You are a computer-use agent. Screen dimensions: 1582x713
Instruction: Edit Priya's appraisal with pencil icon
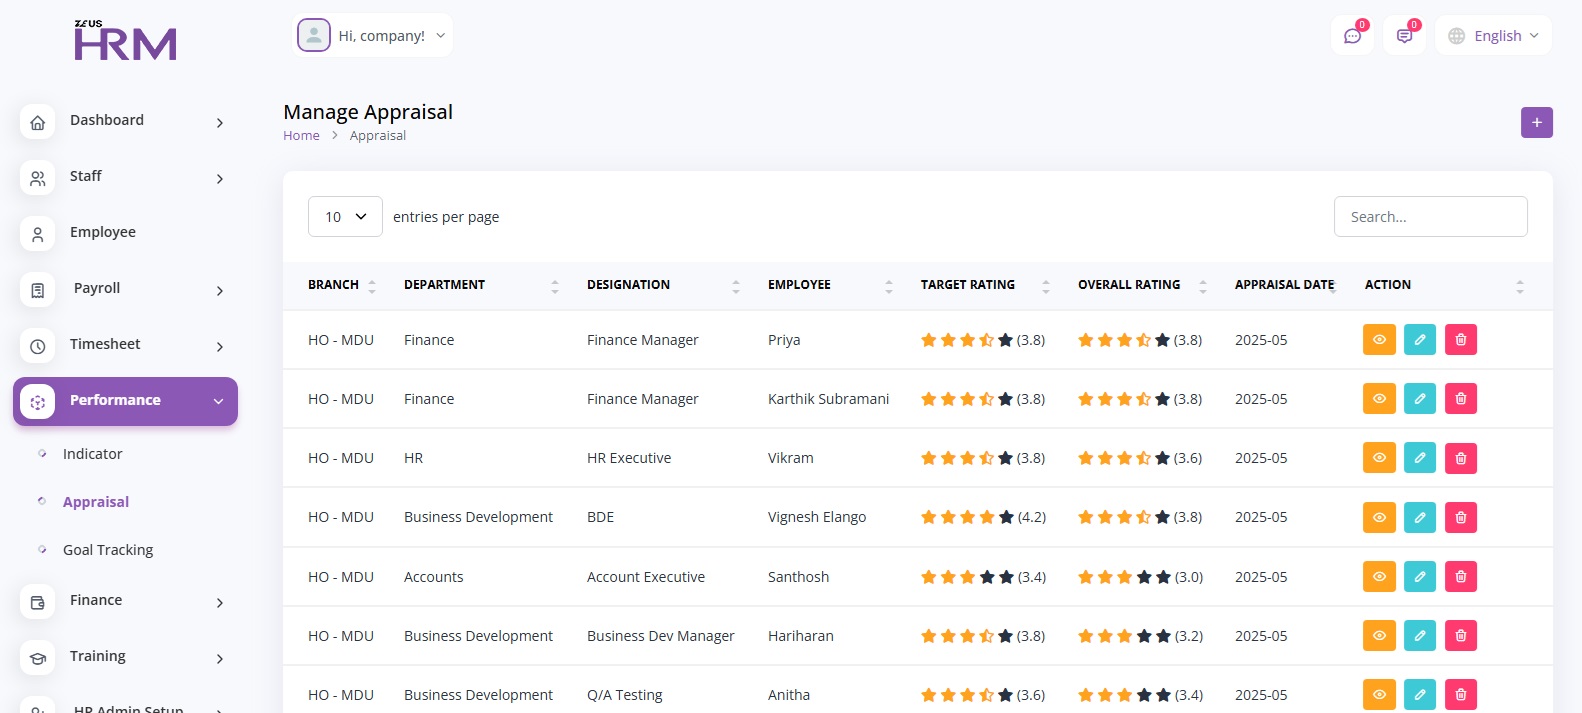pyautogui.click(x=1419, y=340)
